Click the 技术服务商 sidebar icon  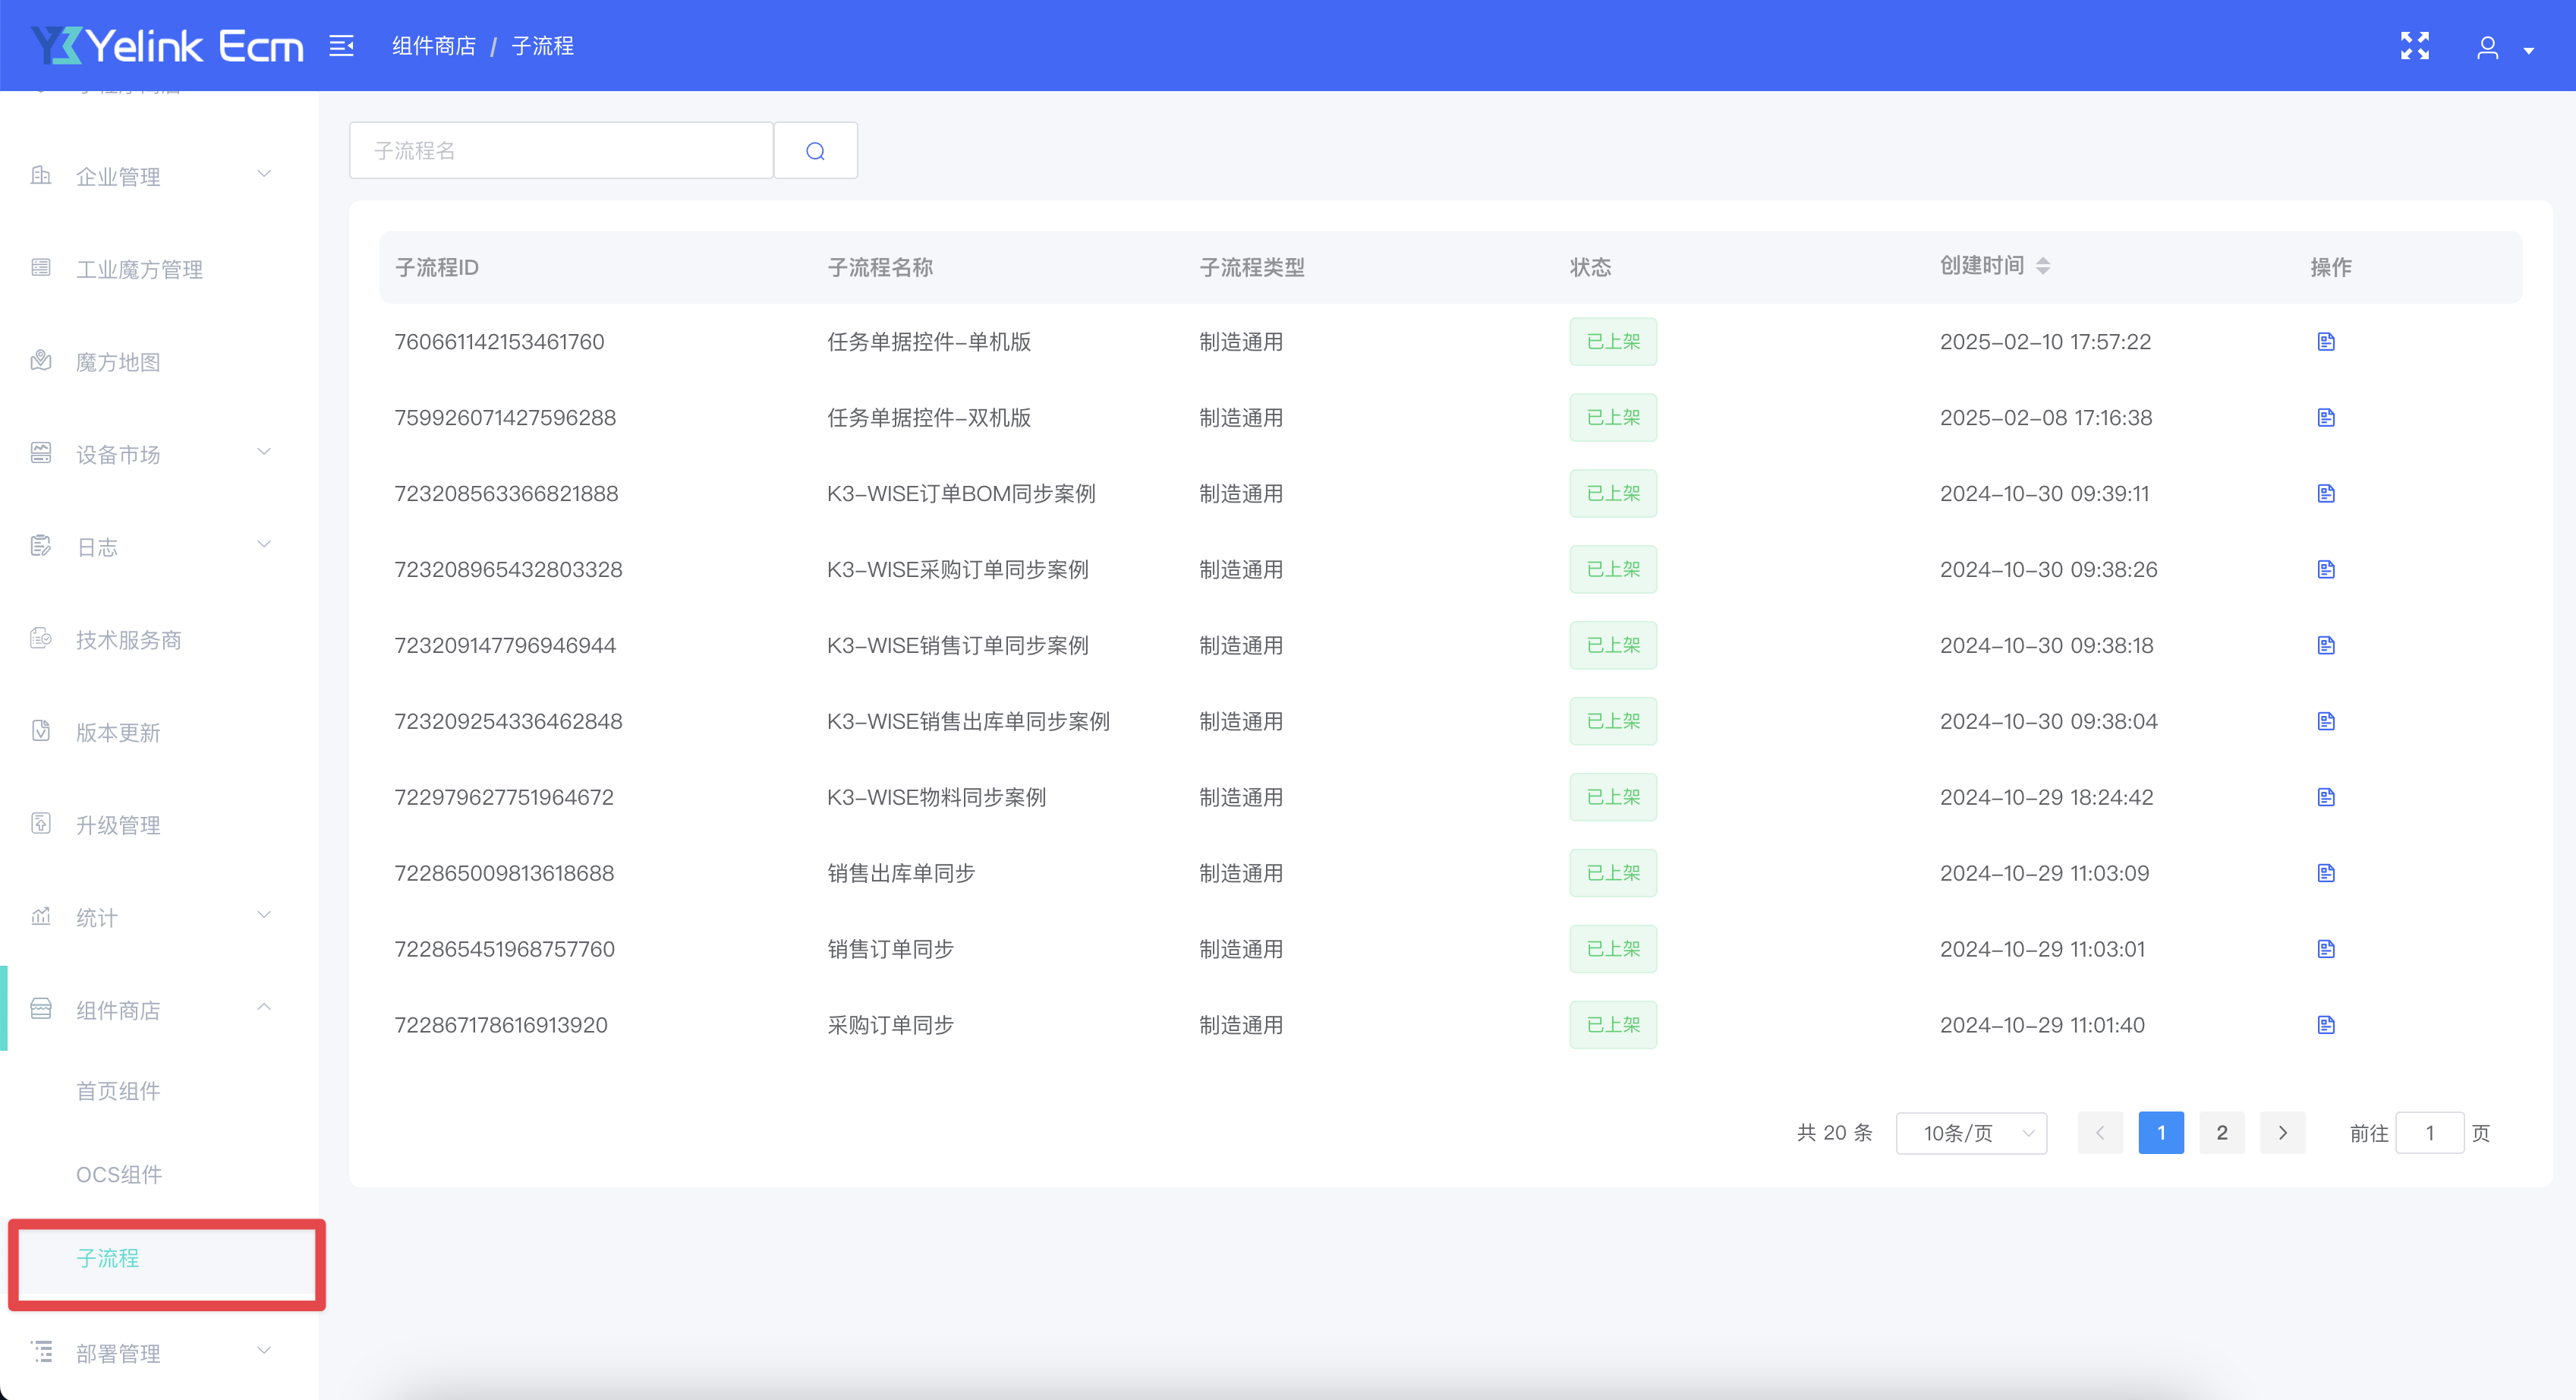tap(40, 639)
